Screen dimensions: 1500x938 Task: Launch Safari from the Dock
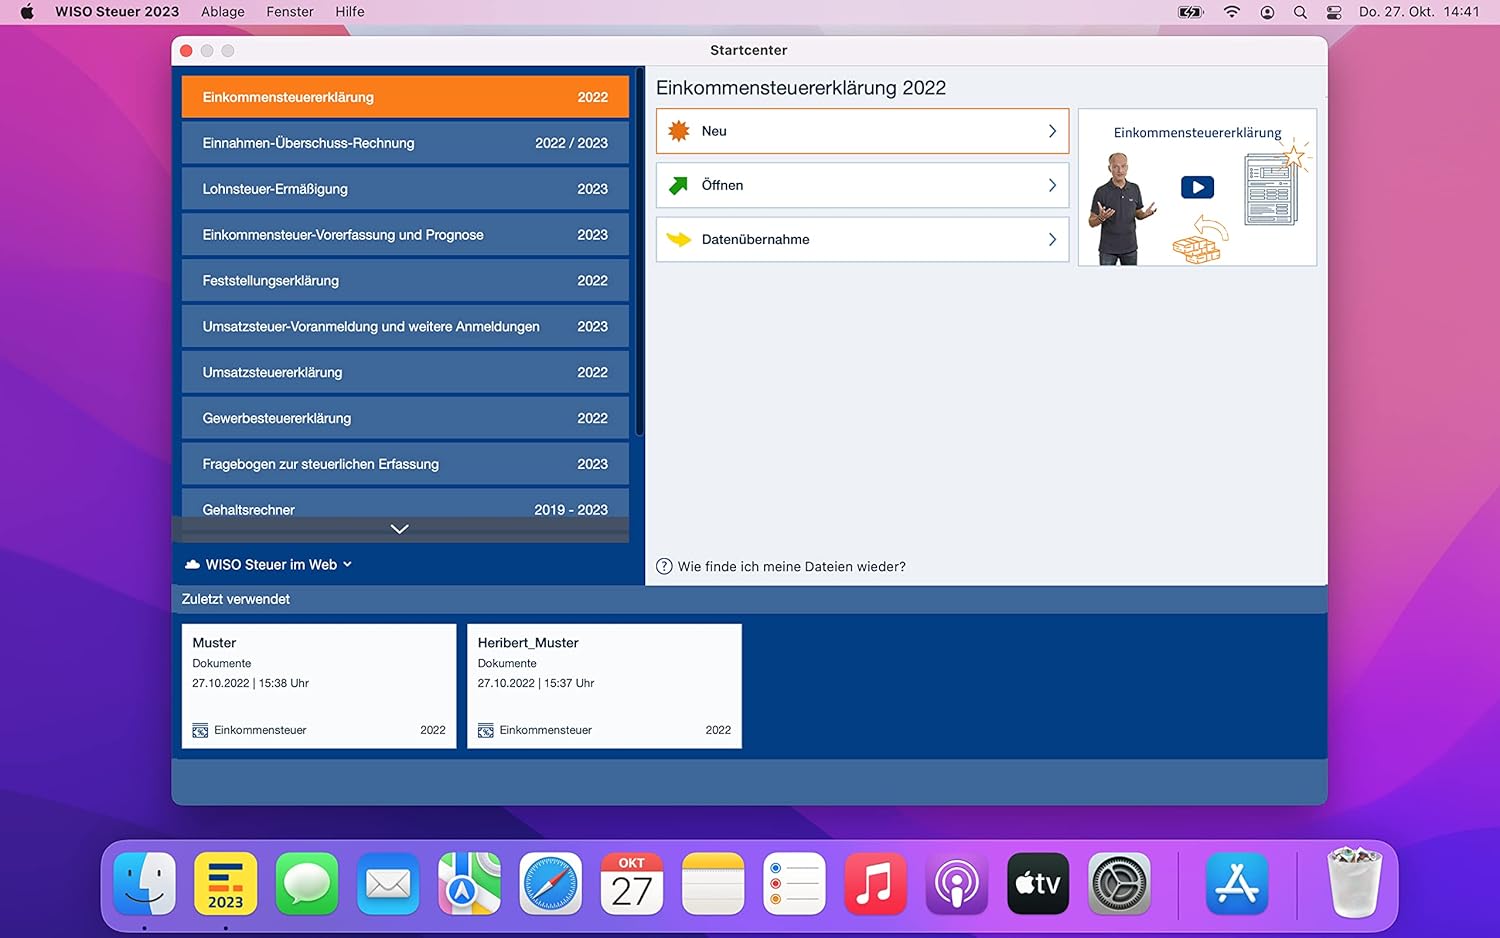click(x=551, y=884)
